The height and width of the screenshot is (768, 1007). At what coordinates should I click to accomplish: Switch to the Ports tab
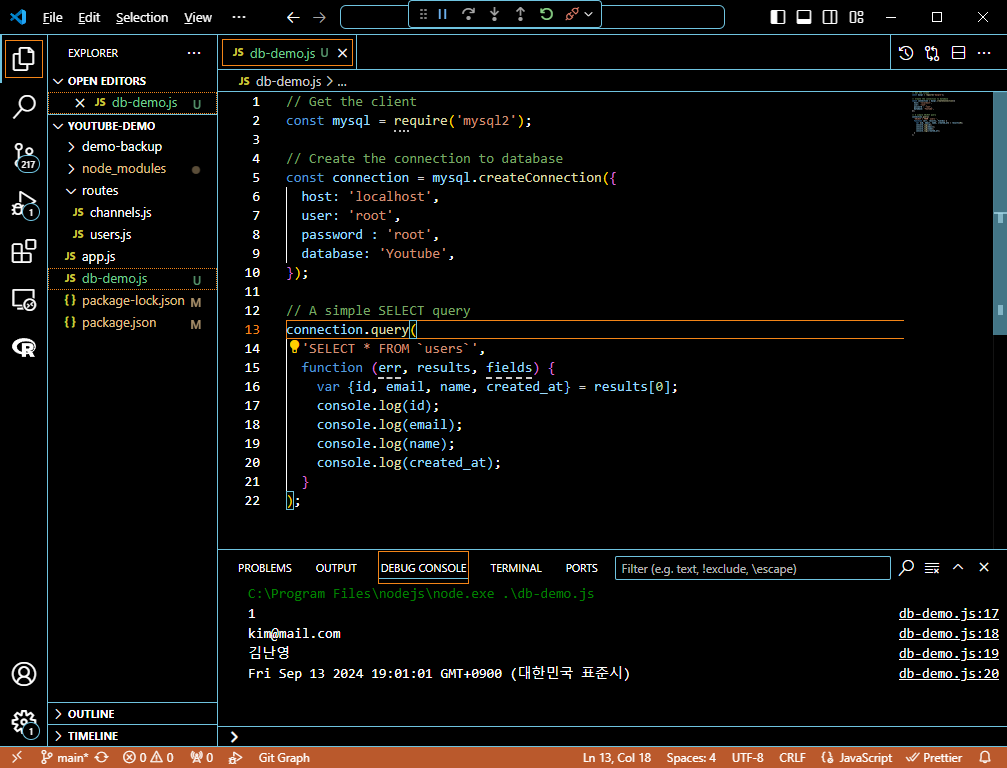click(581, 568)
